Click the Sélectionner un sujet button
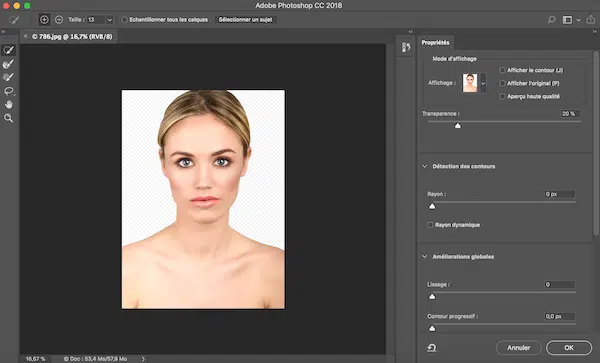 point(246,20)
